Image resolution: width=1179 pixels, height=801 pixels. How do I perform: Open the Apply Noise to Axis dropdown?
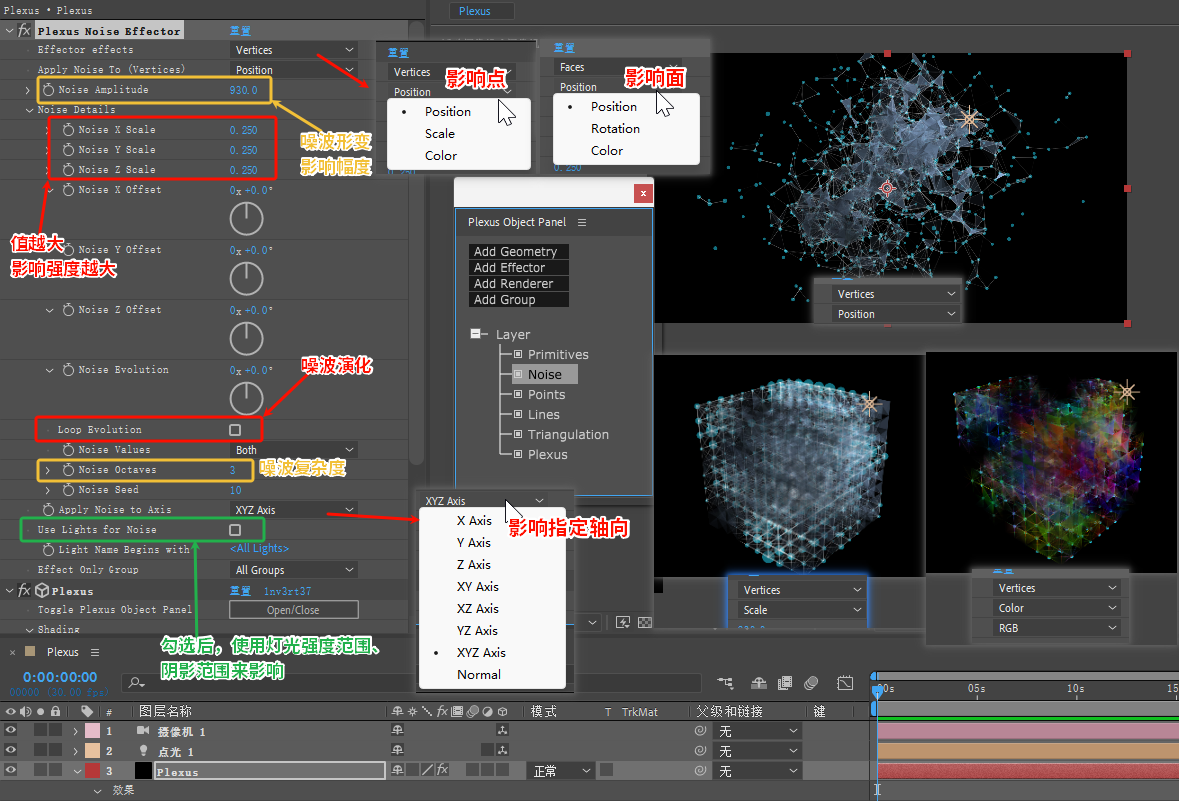click(294, 510)
